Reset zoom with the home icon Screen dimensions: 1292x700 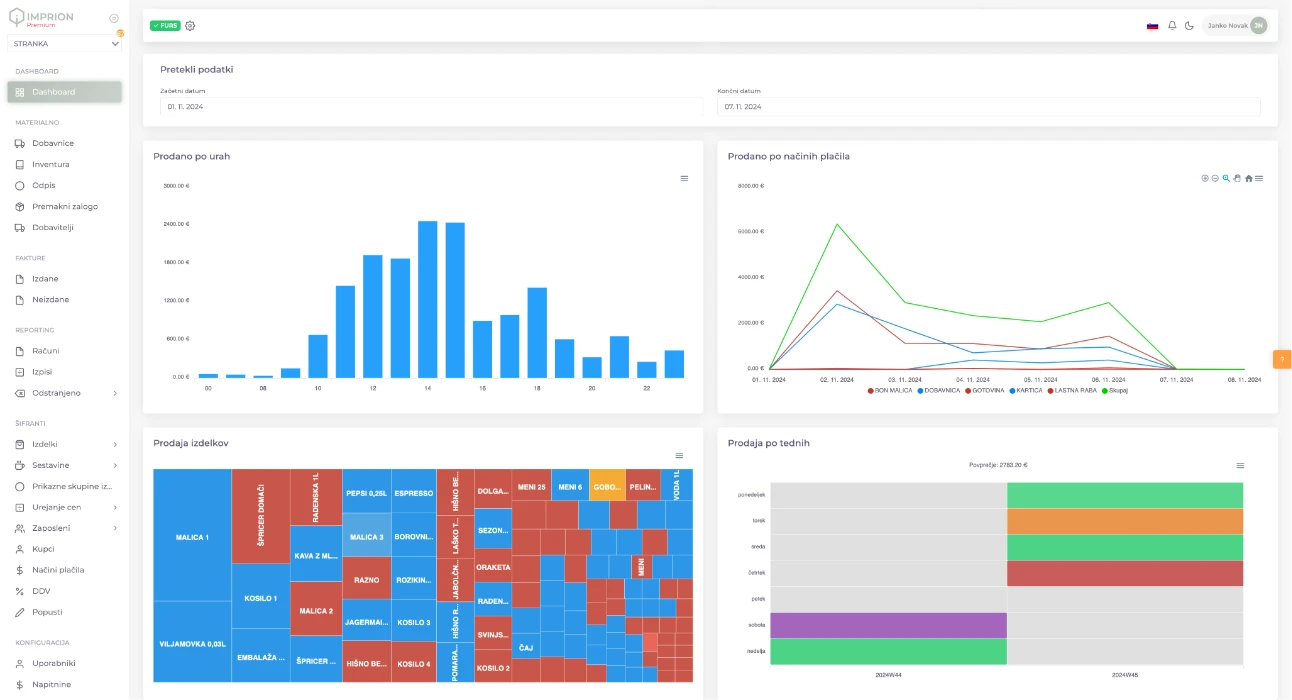[x=1248, y=178]
